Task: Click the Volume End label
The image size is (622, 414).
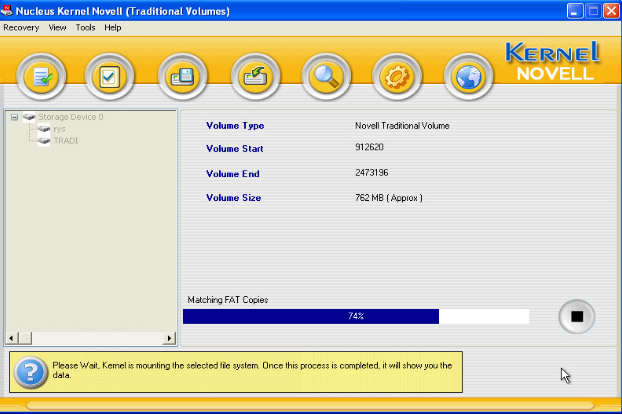Action: pyautogui.click(x=233, y=174)
